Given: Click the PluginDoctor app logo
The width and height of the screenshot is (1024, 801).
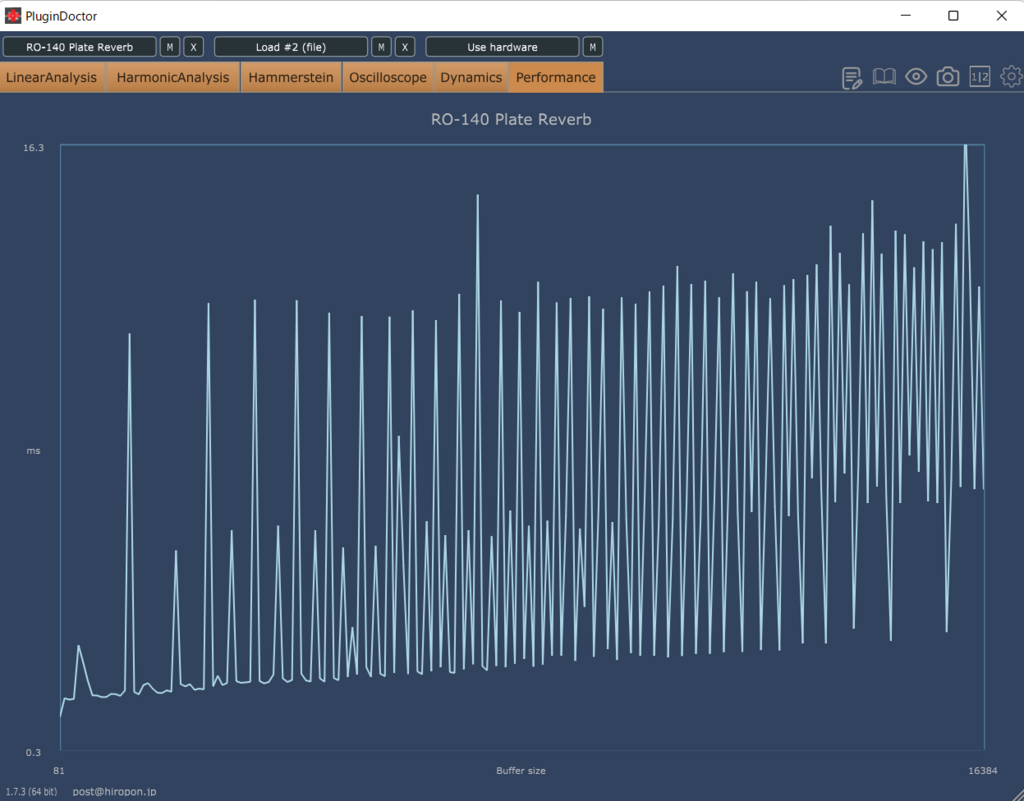Looking at the screenshot, I should (x=12, y=15).
